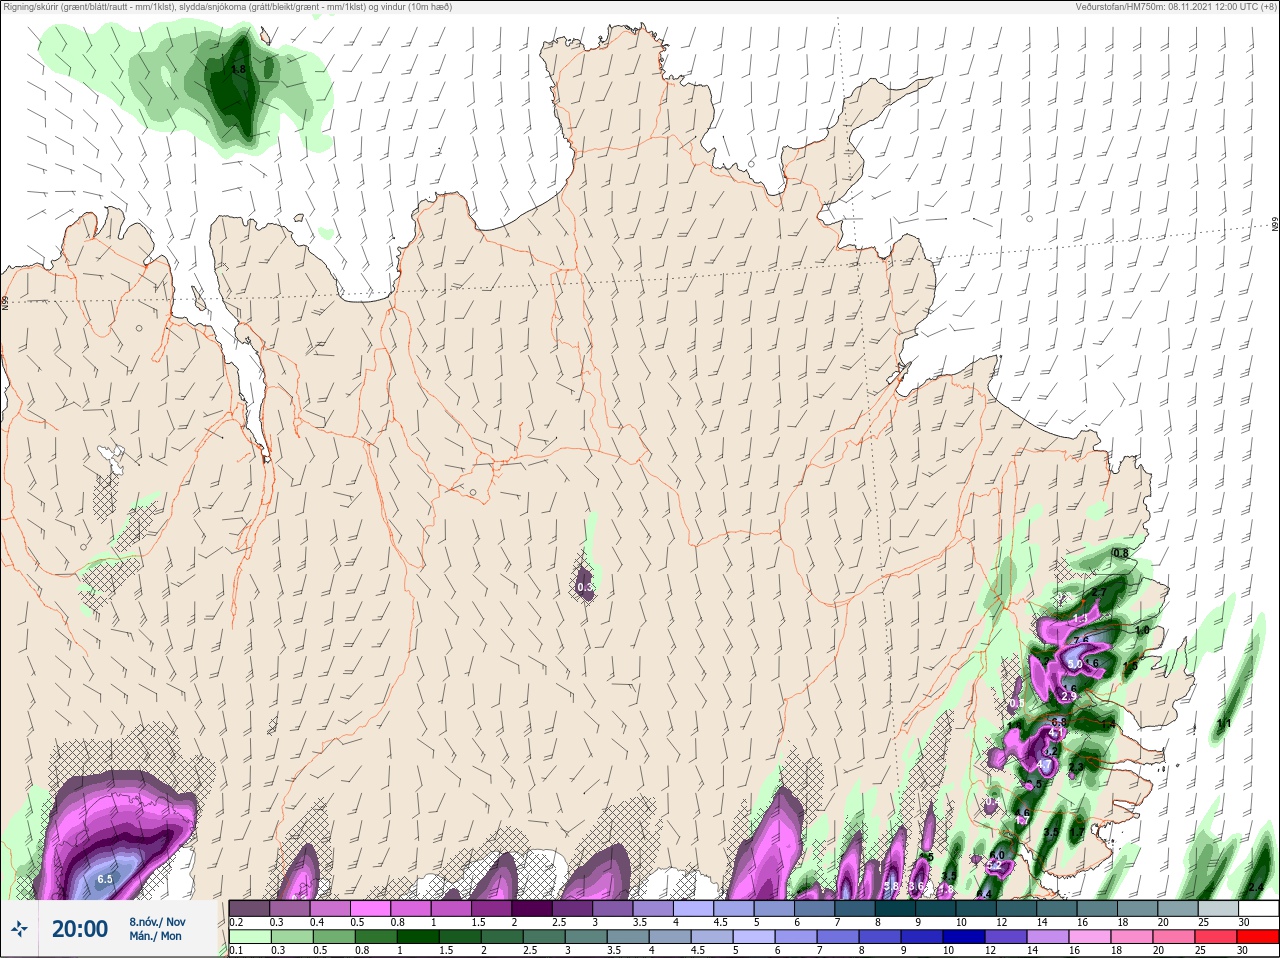Click the 2.4 value at the bottom-right rain streak
1280x958 pixels.
click(1257, 887)
